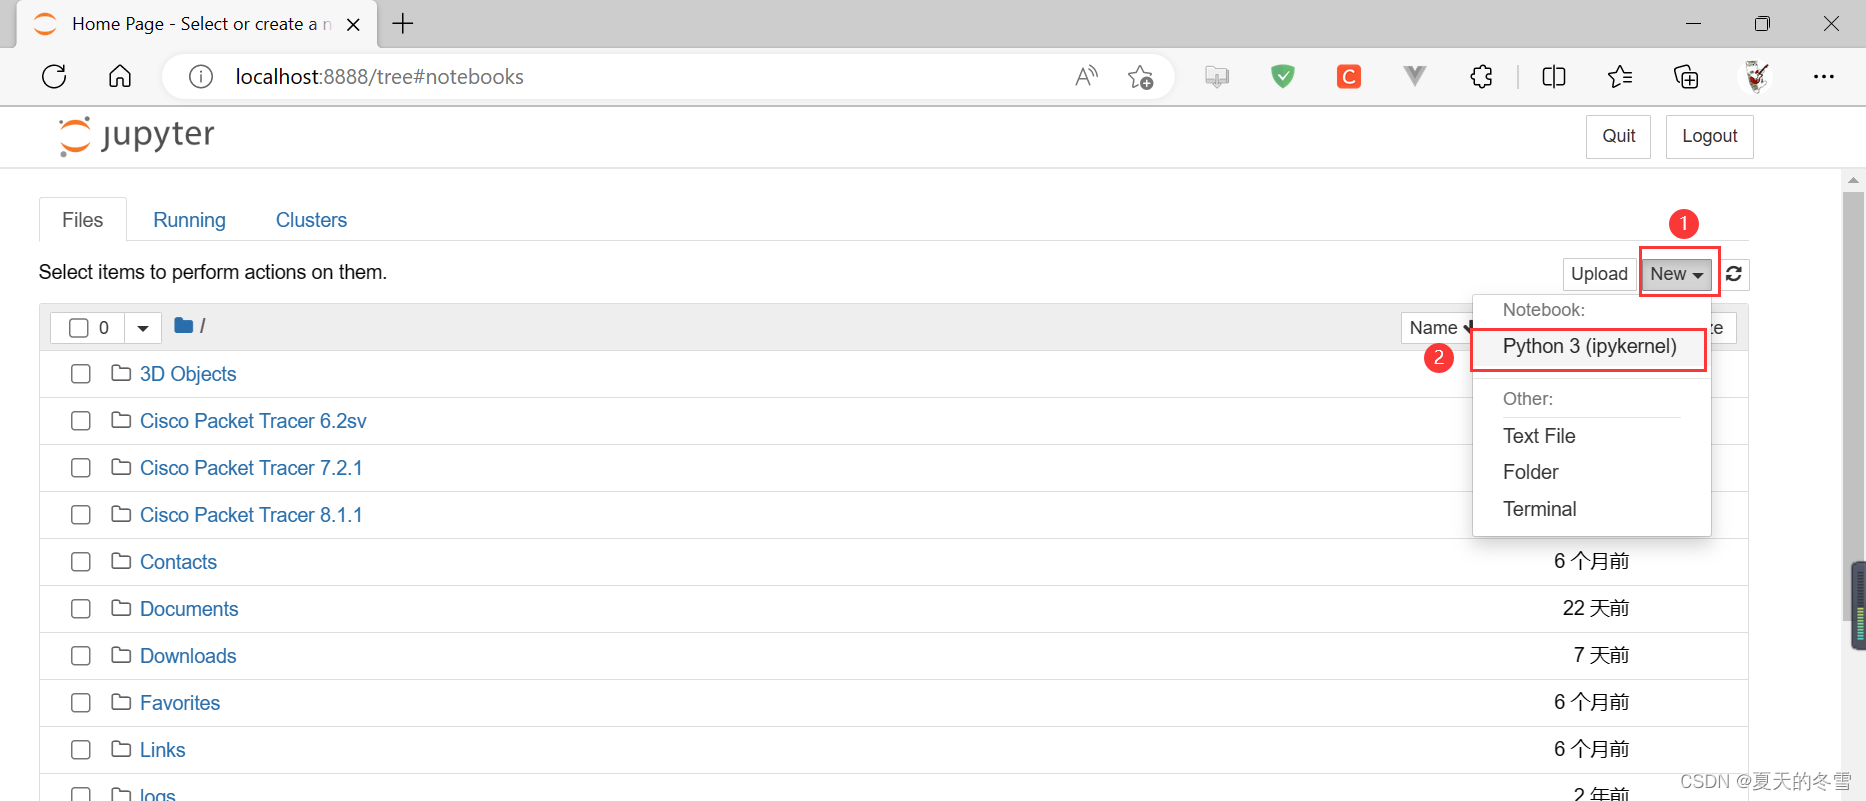Click the root path slash breadcrumb
Image resolution: width=1866 pixels, height=801 pixels.
click(203, 326)
